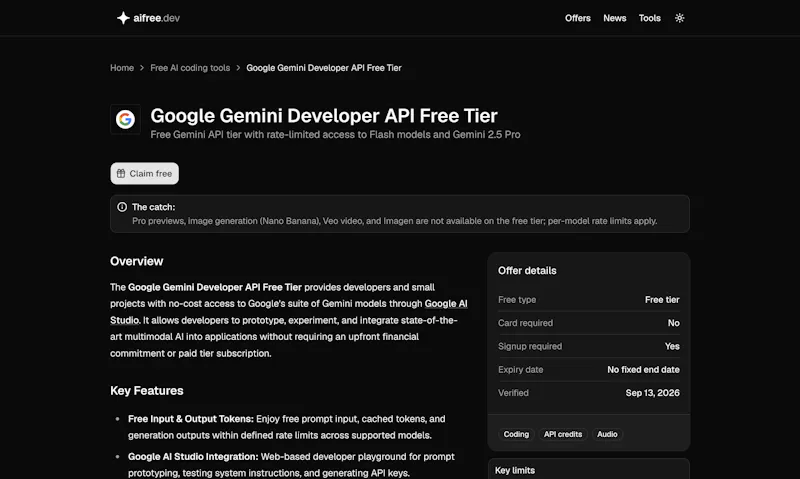
Task: Click the Overview heading
Action: point(137,261)
